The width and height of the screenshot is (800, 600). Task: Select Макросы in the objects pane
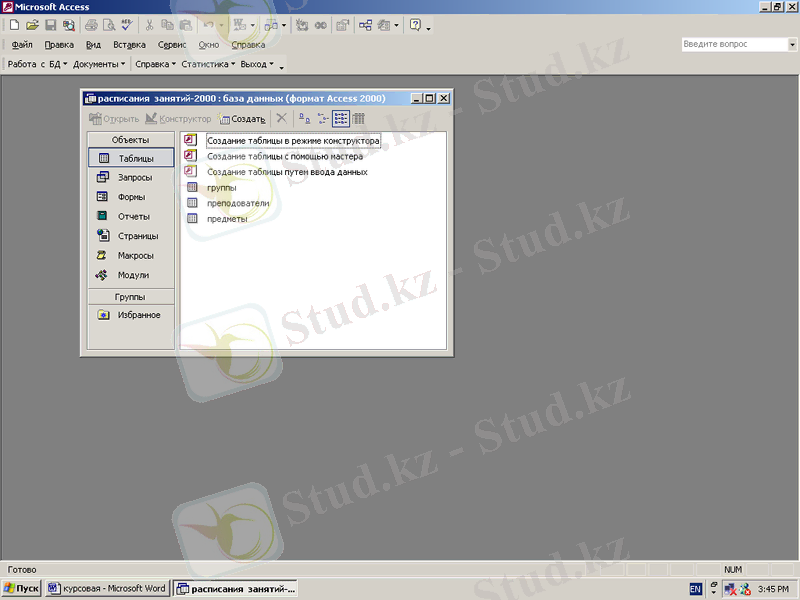(131, 255)
